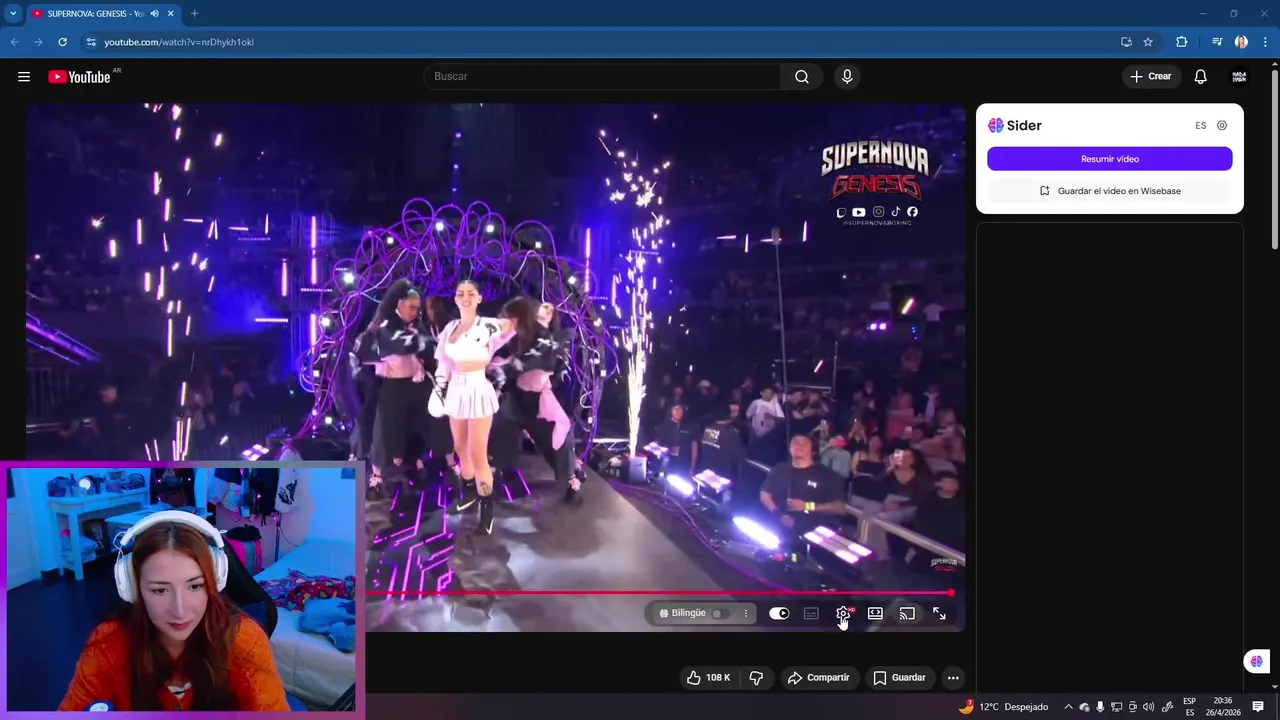
Task: Open the 20:36 clock and calendar
Action: [x=1222, y=707]
